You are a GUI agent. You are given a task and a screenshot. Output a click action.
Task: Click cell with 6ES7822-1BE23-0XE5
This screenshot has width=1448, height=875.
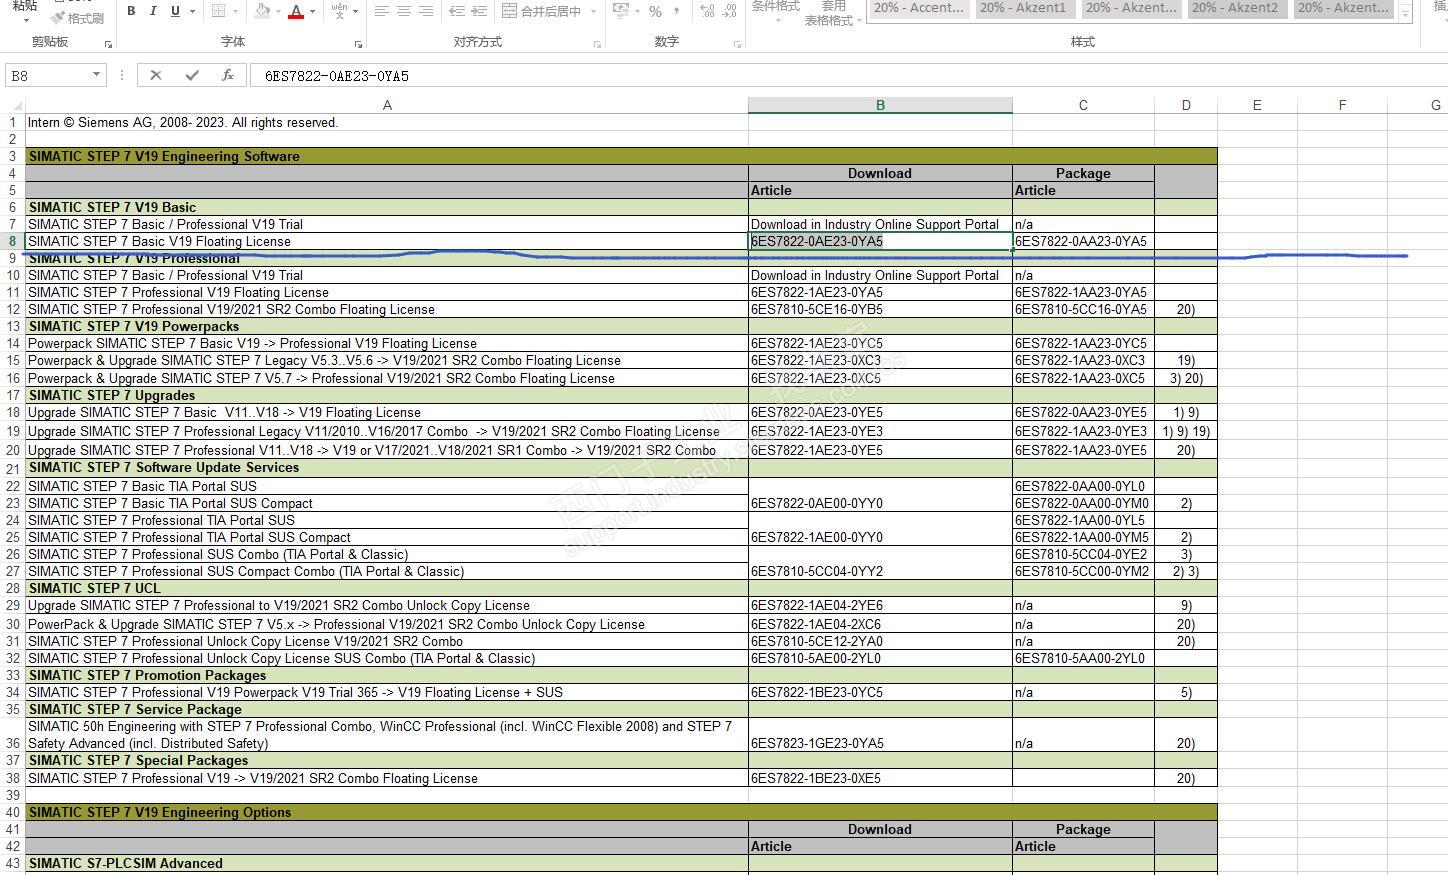click(x=880, y=778)
